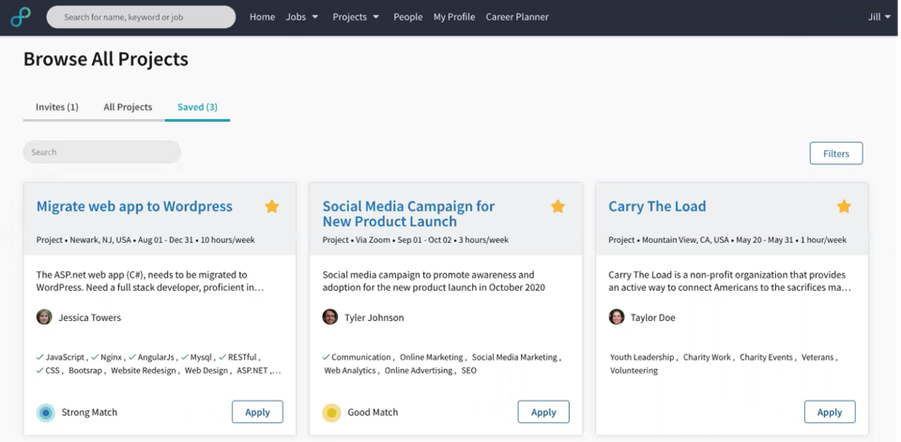Click the SEO skill tag
This screenshot has height=442, width=901.
point(469,371)
